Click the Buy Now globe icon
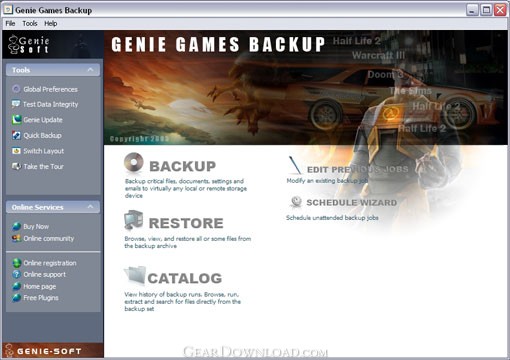The height and width of the screenshot is (360, 510). pyautogui.click(x=16, y=226)
